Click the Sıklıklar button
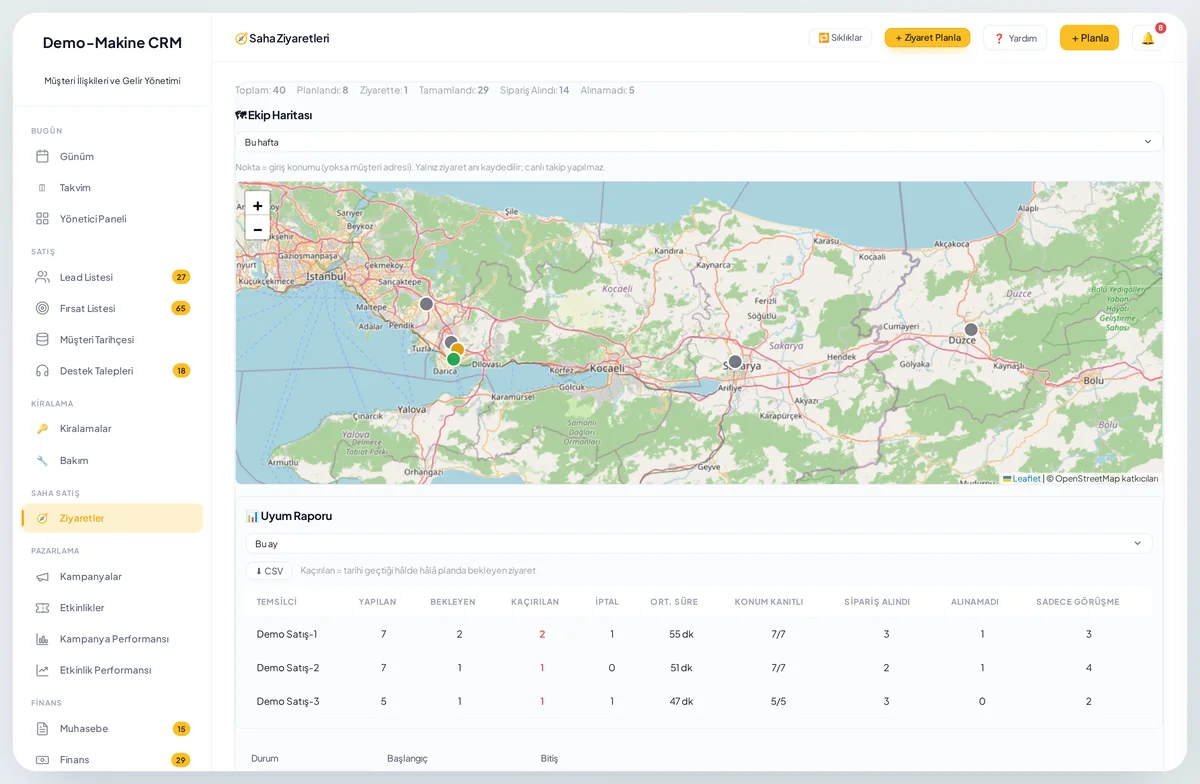 tap(840, 38)
